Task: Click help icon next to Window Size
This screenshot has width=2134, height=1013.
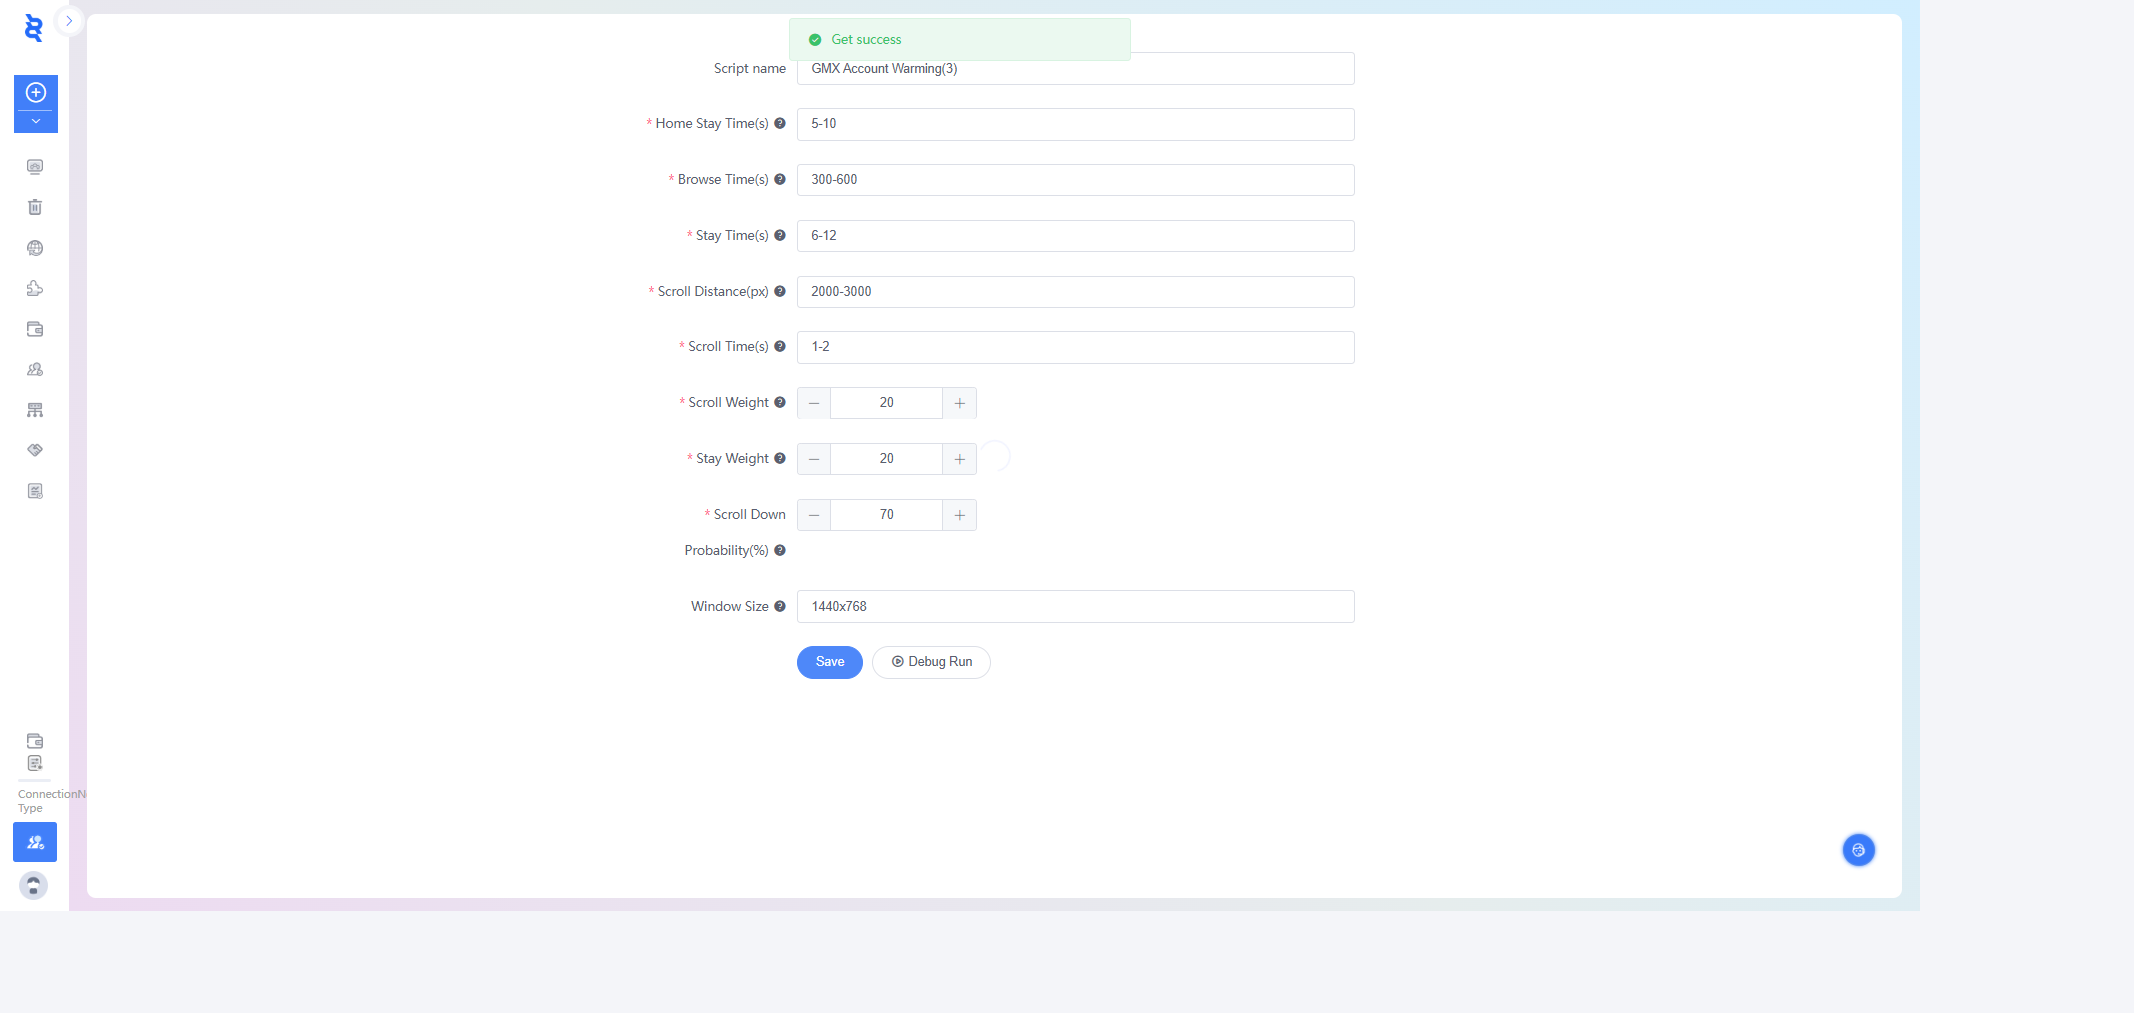Action: pyautogui.click(x=780, y=606)
